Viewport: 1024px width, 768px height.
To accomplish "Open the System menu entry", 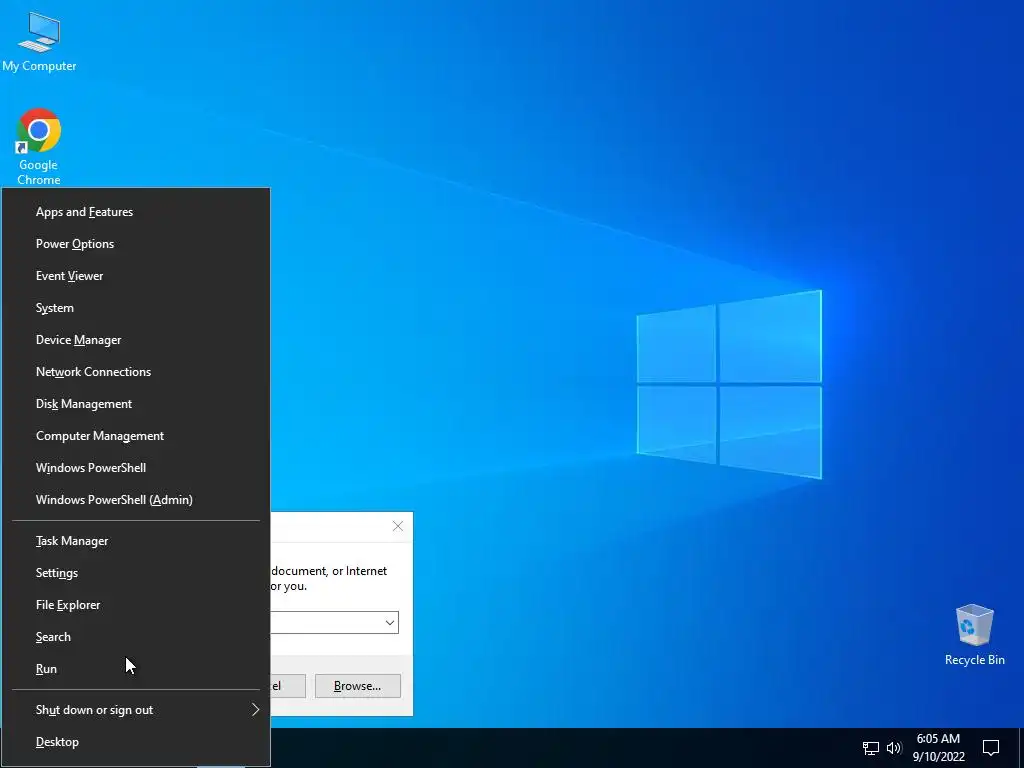I will coord(136,308).
